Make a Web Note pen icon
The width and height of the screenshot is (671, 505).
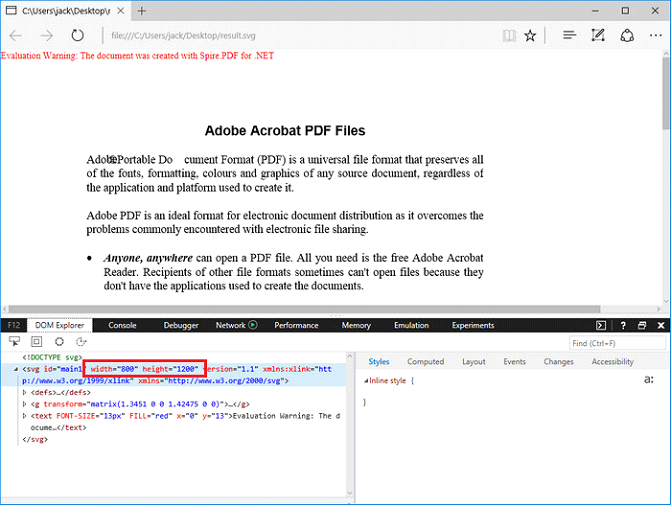[598, 36]
